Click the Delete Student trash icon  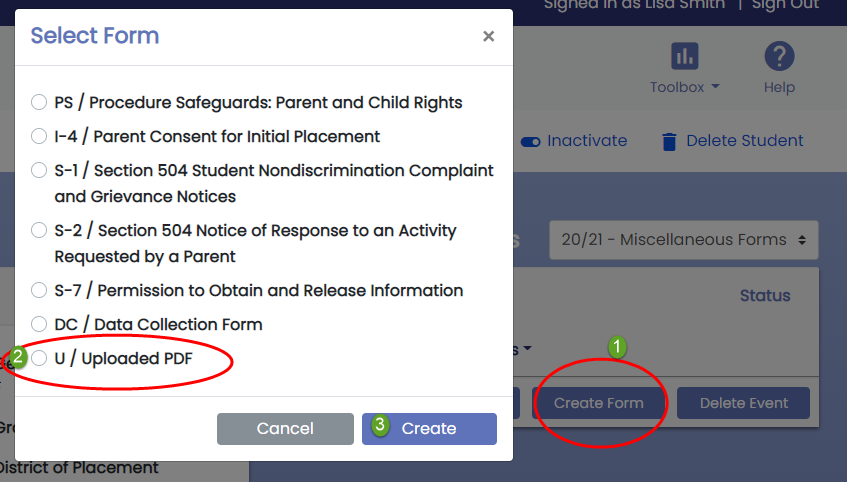pyautogui.click(x=669, y=142)
